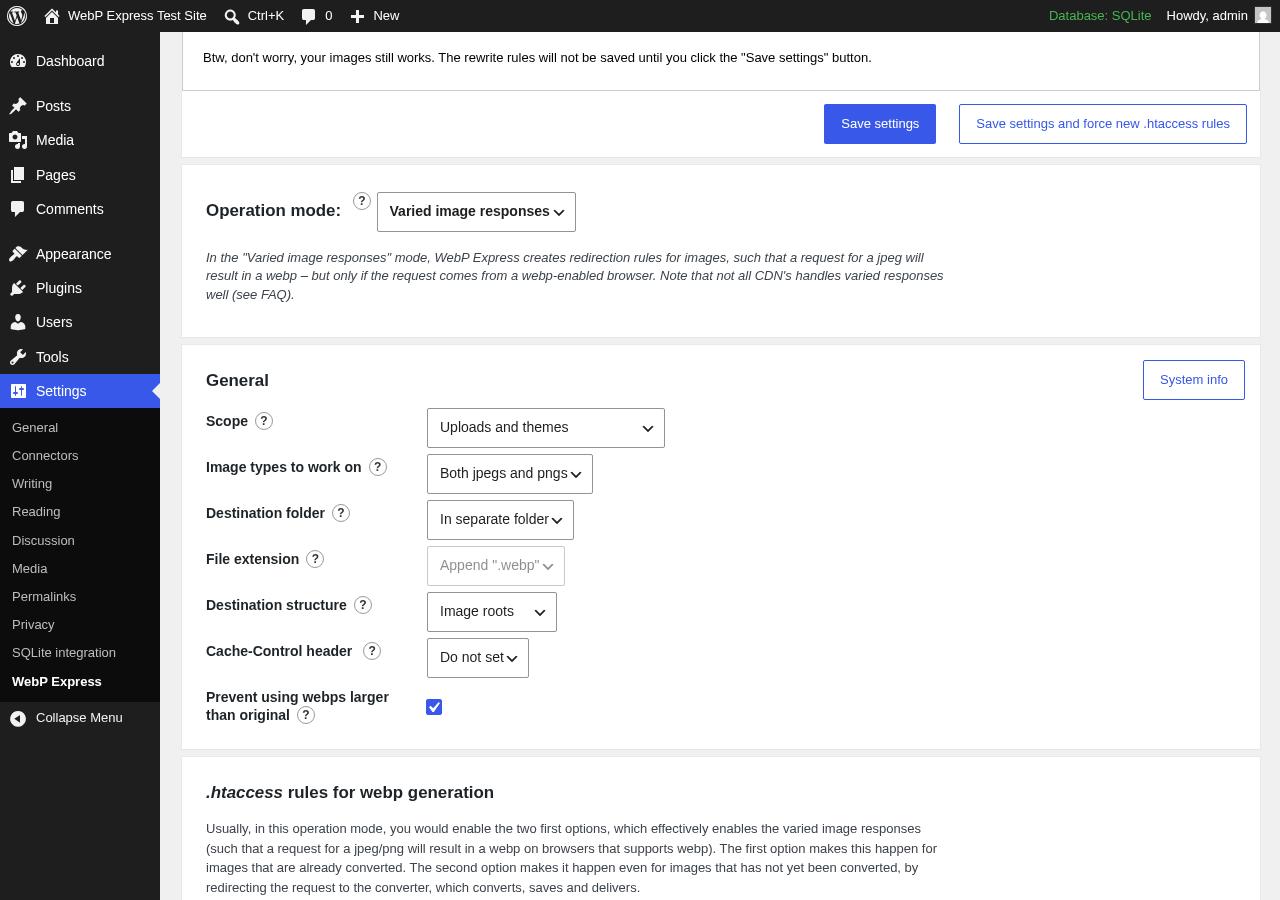This screenshot has width=1280, height=900.
Task: Open the Plugins menu item
Action: click(x=80, y=288)
